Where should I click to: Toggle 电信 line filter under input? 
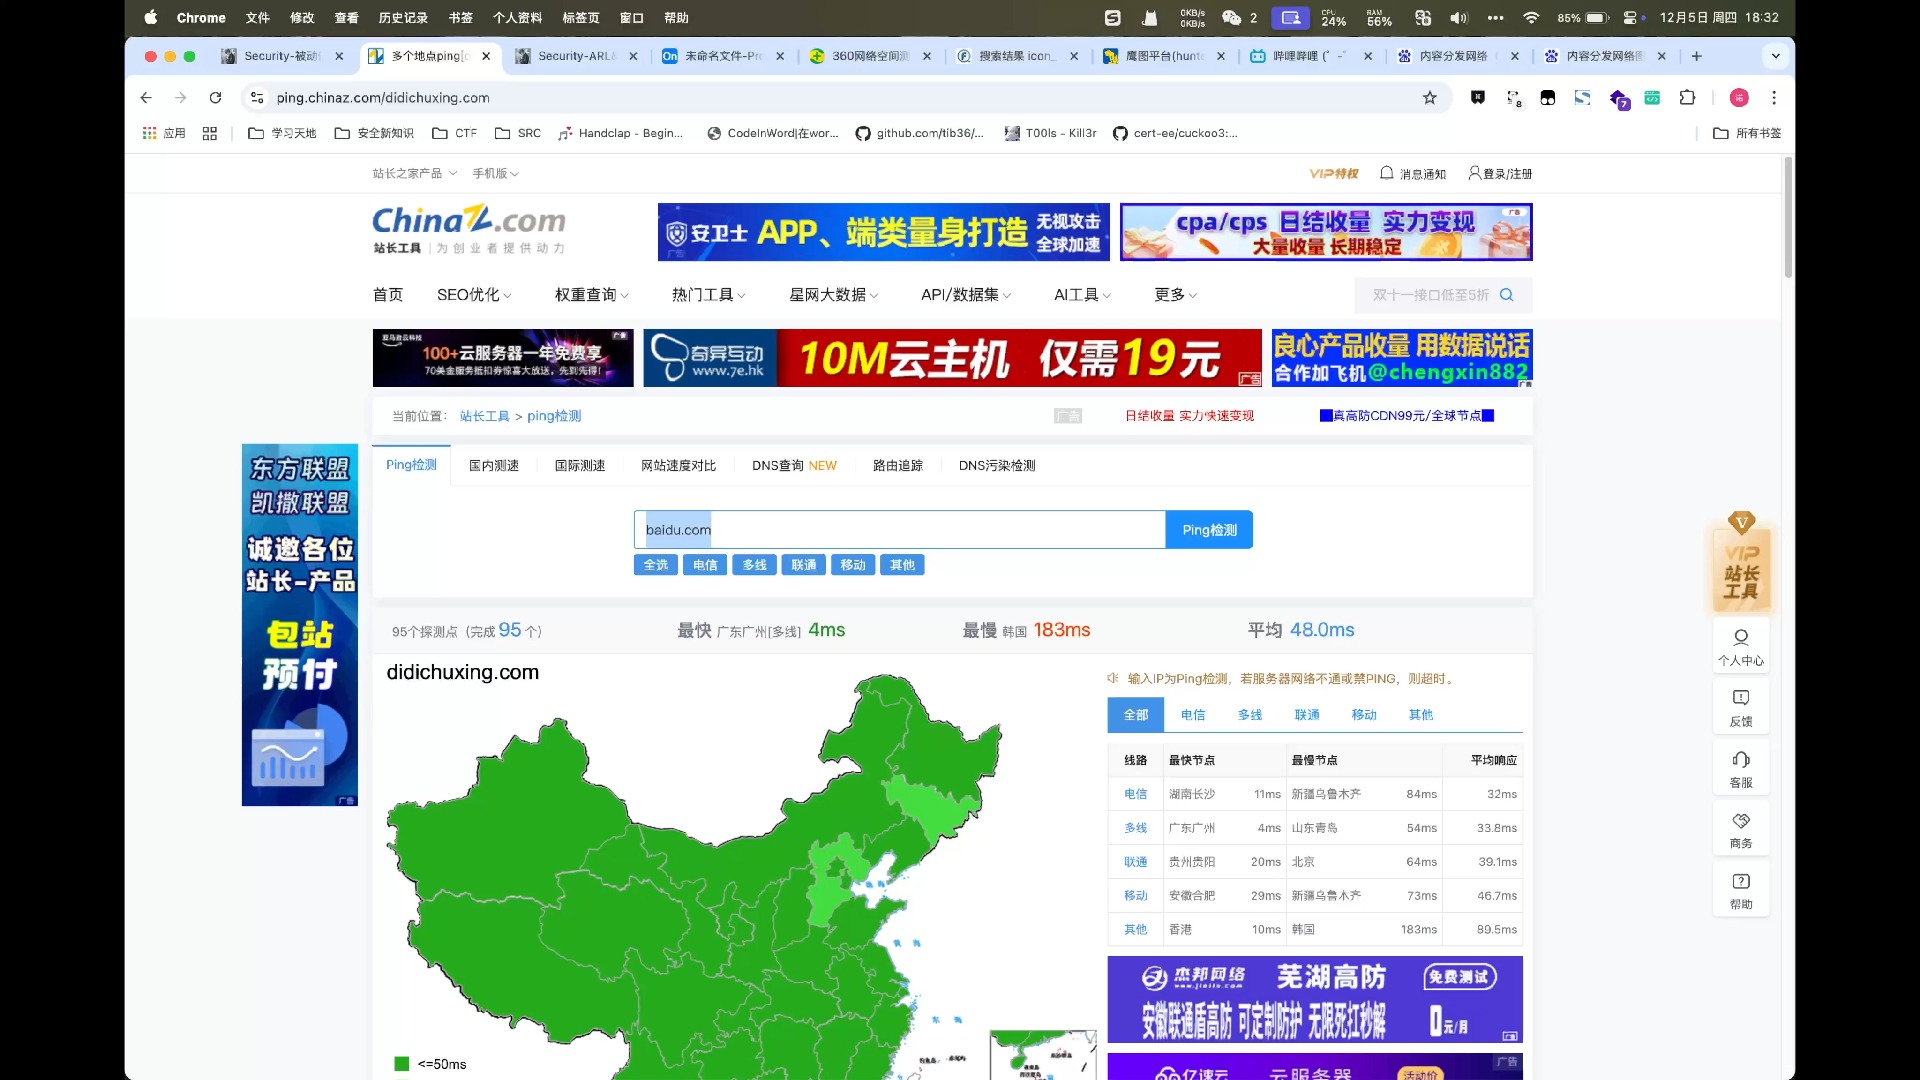coord(705,565)
